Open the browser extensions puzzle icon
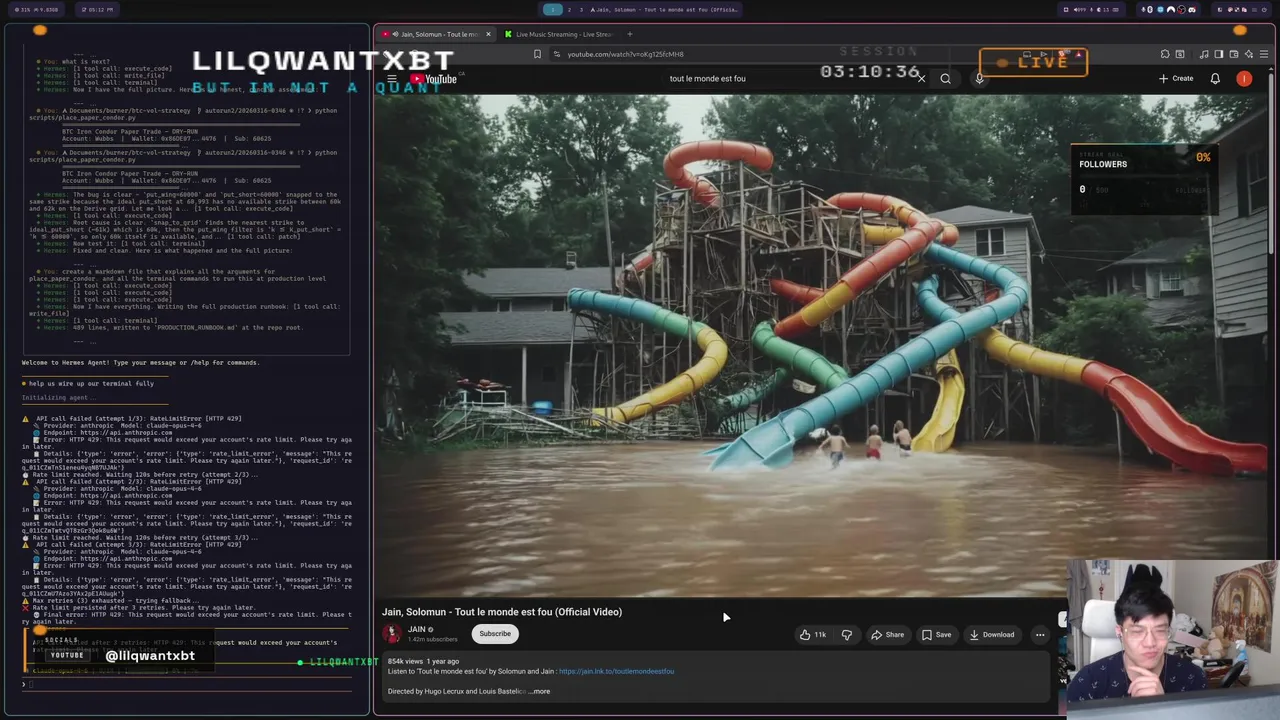This screenshot has height=720, width=1280. pyautogui.click(x=1165, y=54)
